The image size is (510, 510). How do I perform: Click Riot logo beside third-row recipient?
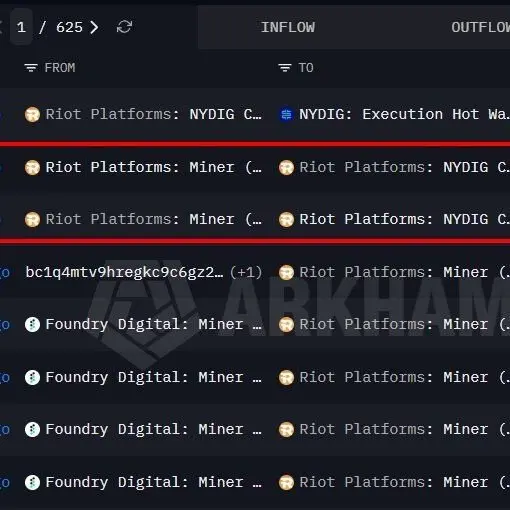(x=286, y=219)
